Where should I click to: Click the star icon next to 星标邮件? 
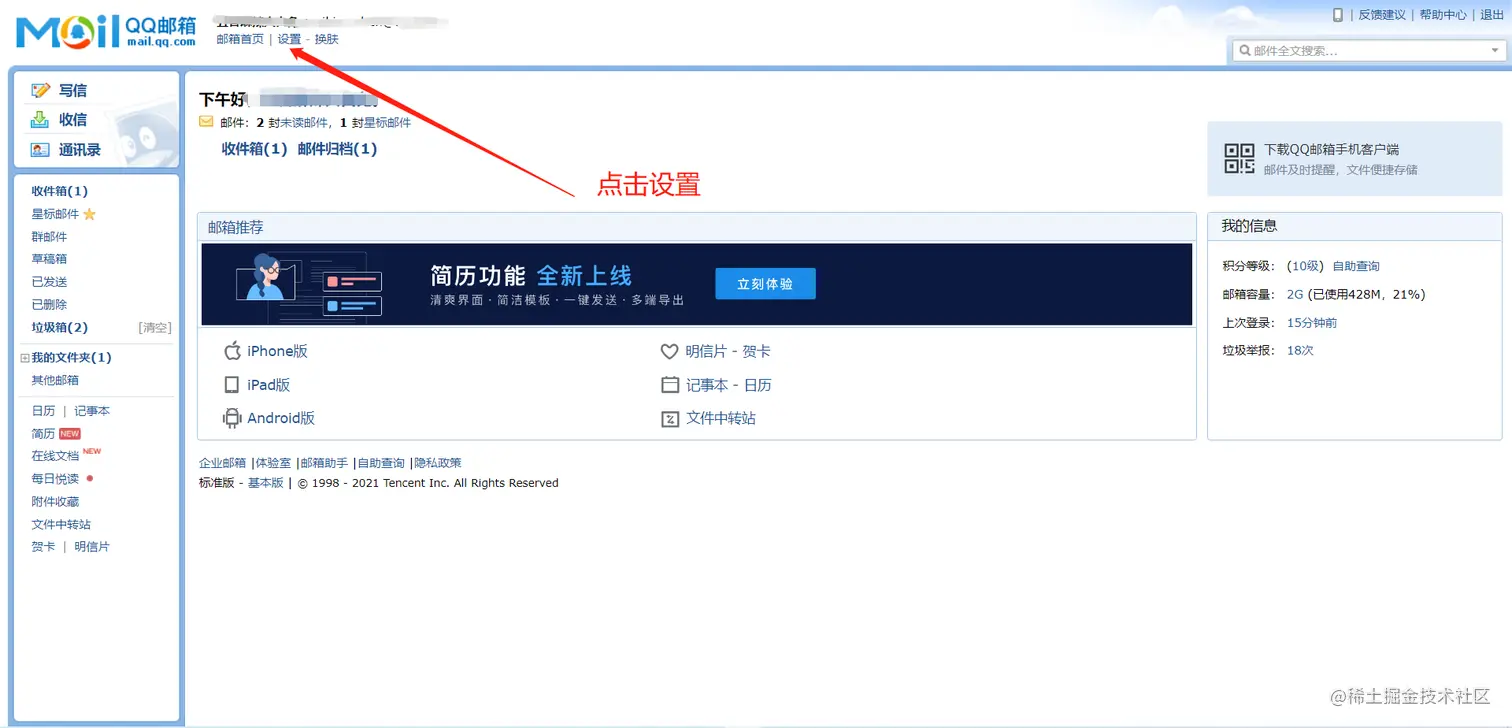click(89, 214)
